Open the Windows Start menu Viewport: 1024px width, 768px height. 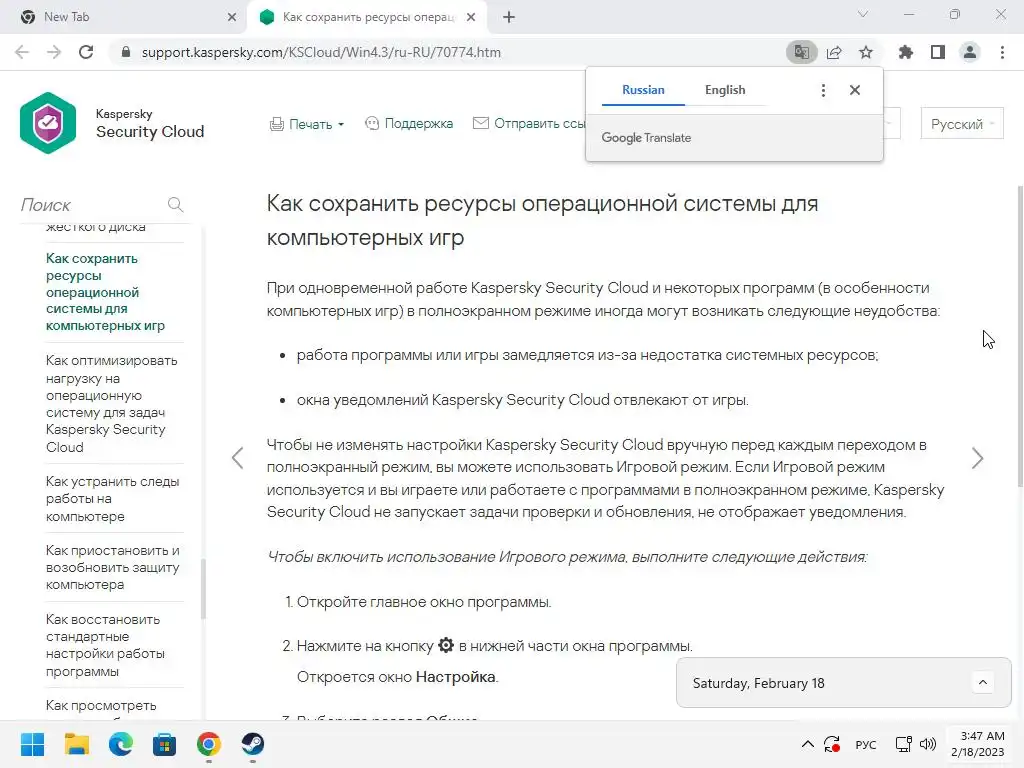(32, 744)
